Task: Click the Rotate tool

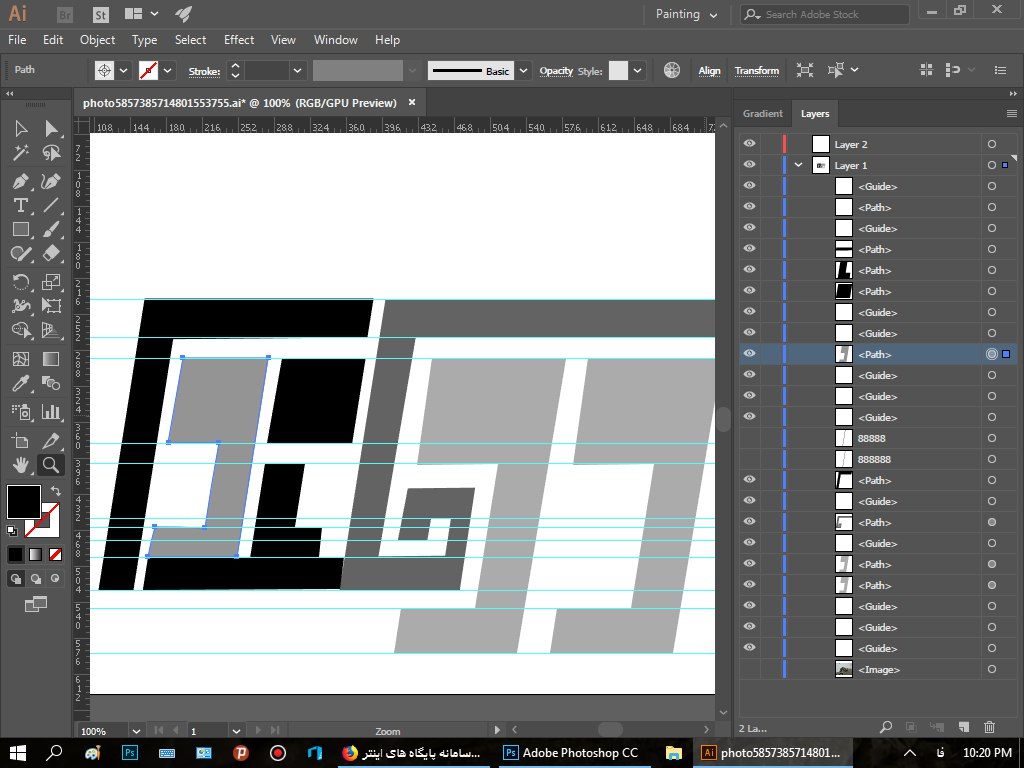Action: pyautogui.click(x=20, y=282)
